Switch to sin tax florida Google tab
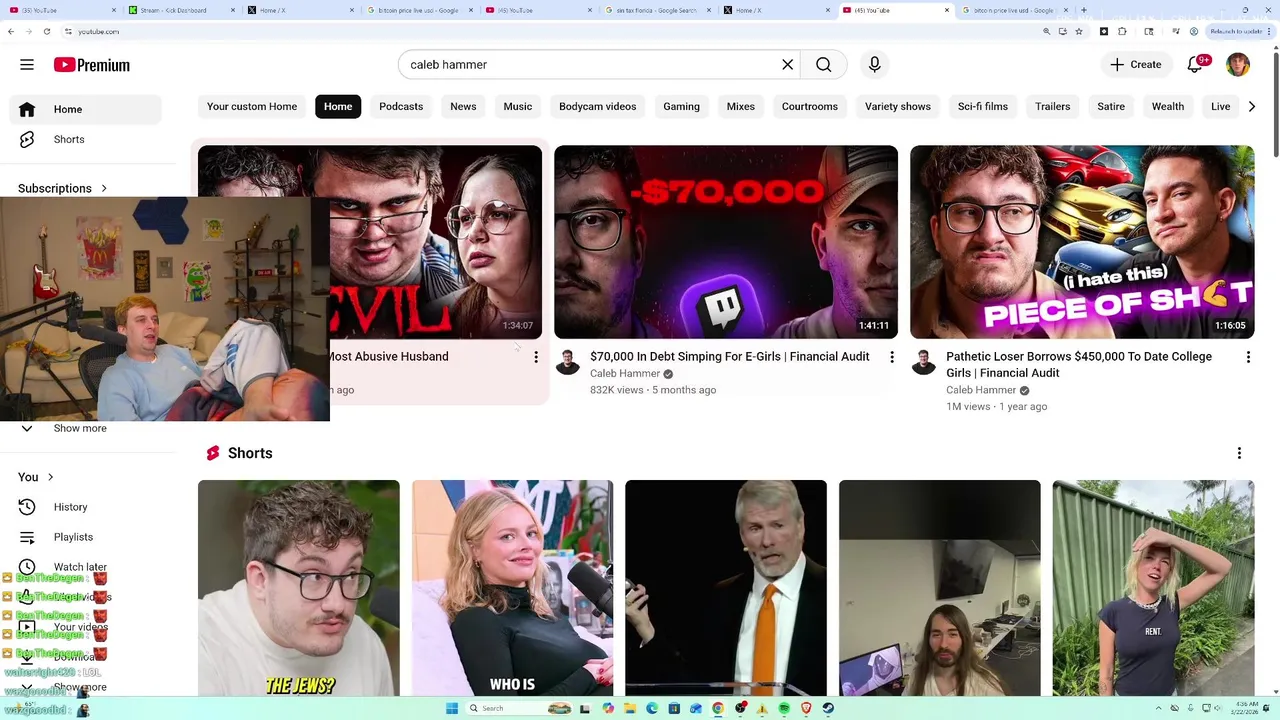1280x720 pixels. (657, 10)
